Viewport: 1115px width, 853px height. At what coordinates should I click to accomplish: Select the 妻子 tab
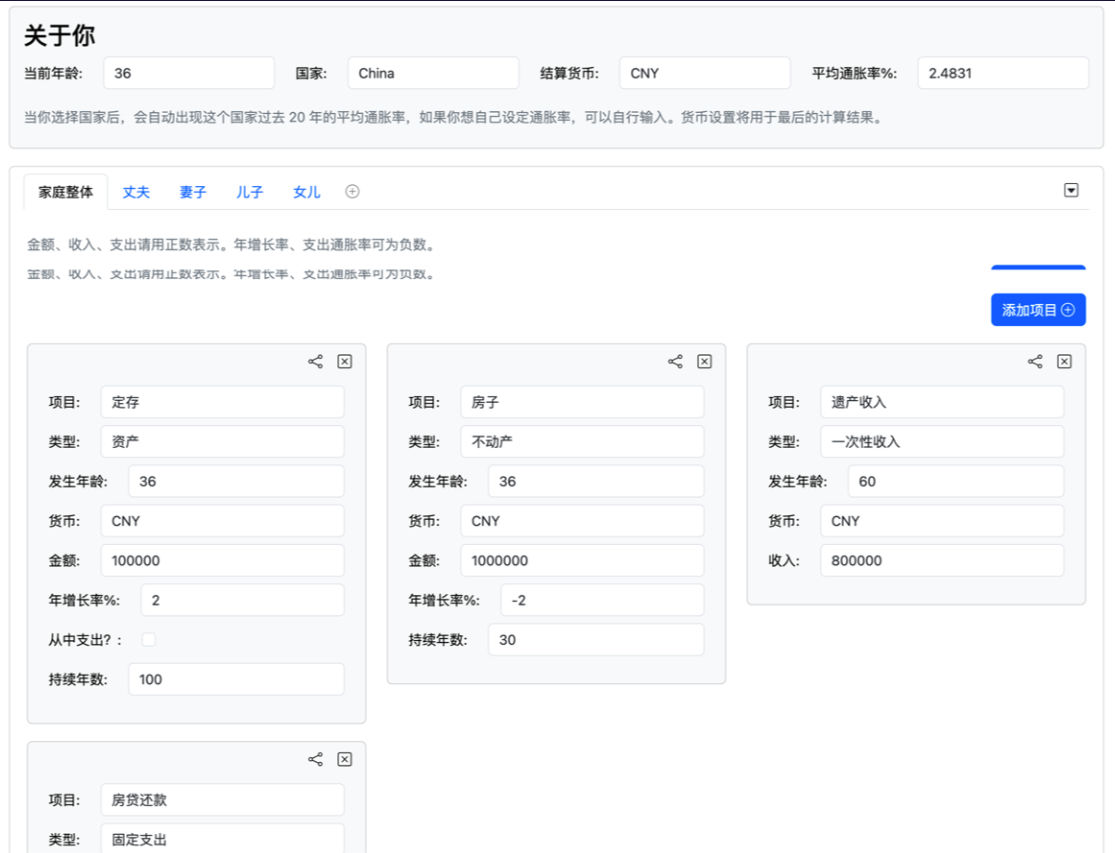click(192, 191)
